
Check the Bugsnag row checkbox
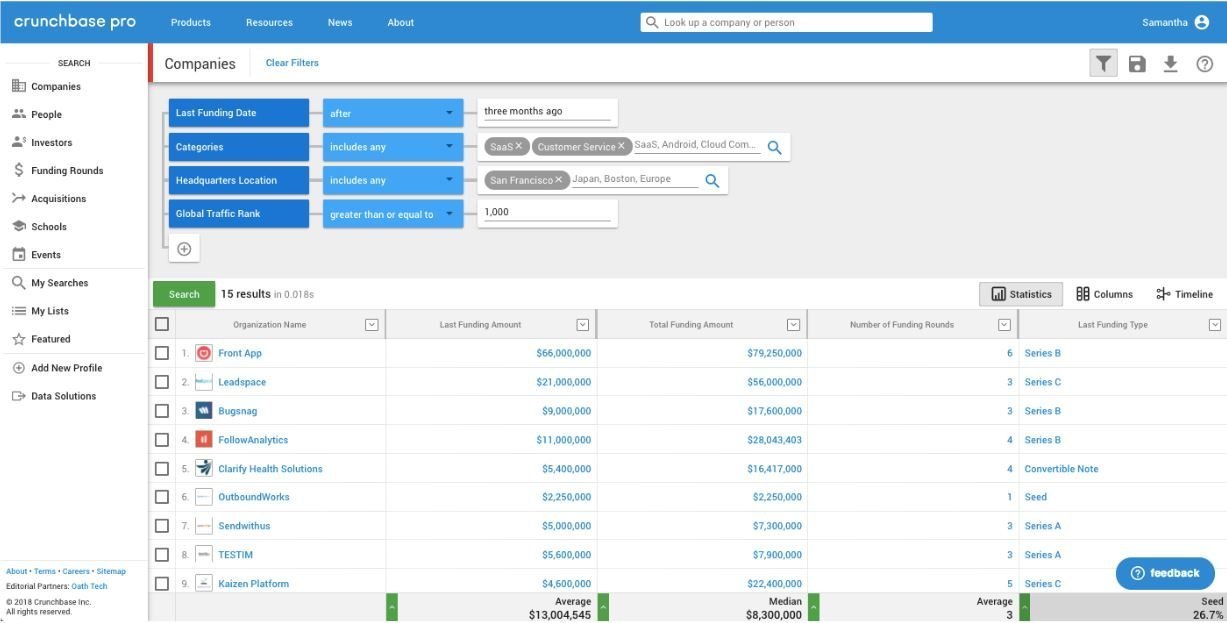(162, 411)
